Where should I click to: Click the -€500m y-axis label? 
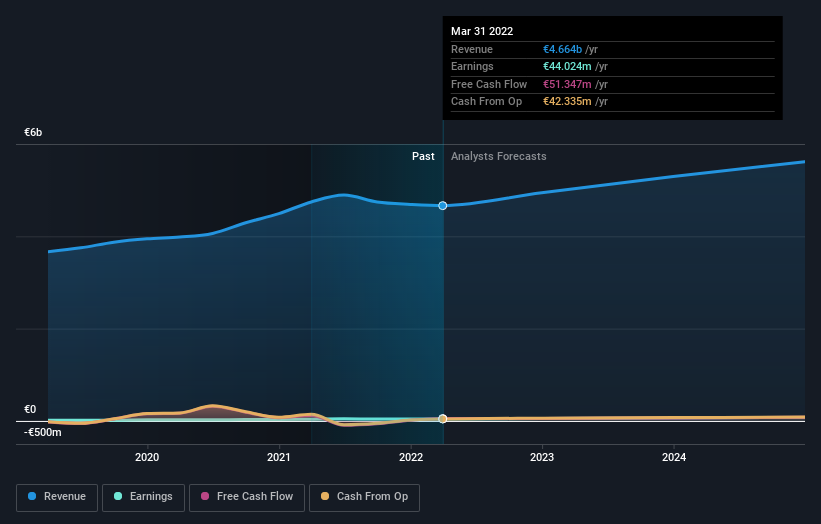[43, 432]
